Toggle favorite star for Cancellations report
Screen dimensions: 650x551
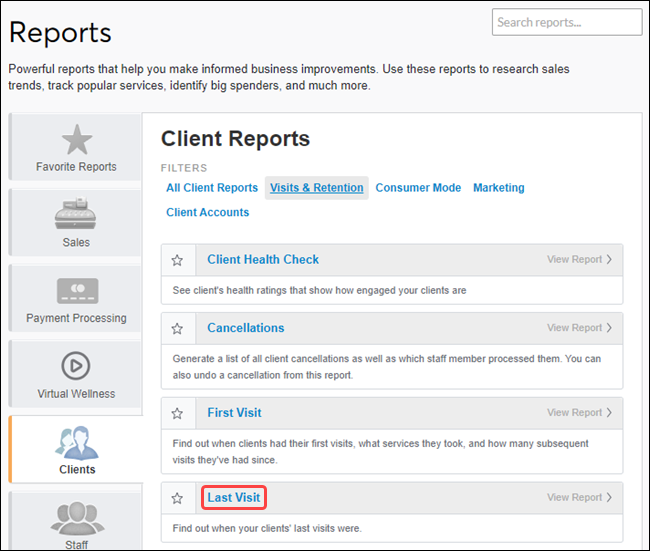[x=177, y=328]
